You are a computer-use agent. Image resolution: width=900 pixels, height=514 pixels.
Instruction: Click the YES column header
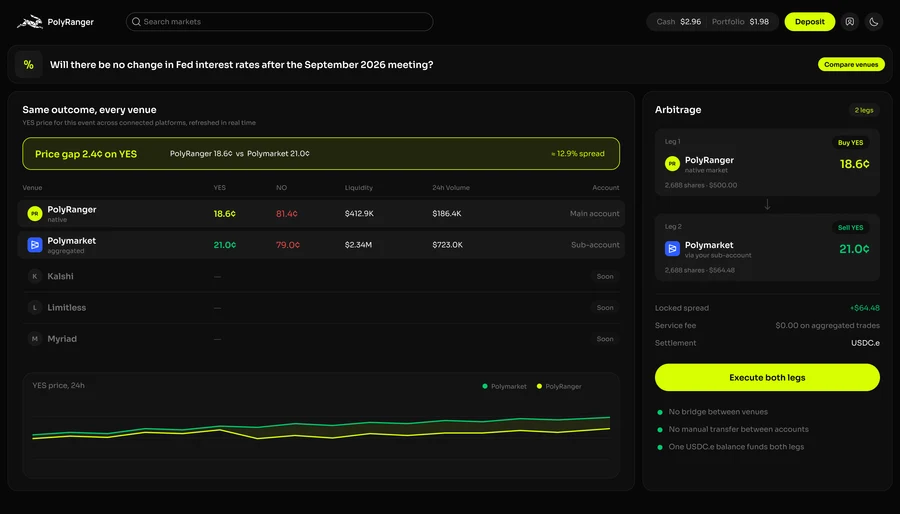click(220, 188)
